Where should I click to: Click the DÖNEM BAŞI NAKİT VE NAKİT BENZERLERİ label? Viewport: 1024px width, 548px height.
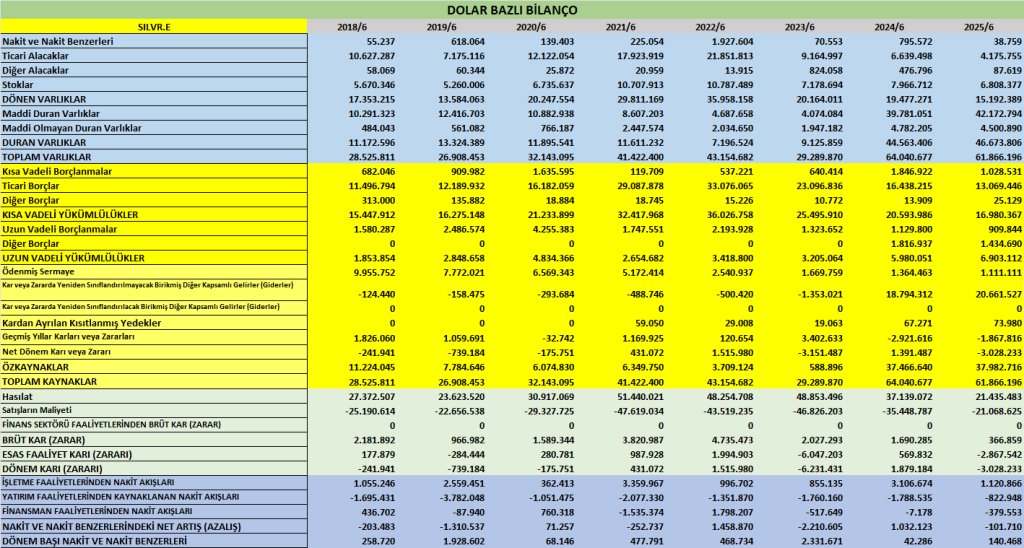(x=94, y=541)
